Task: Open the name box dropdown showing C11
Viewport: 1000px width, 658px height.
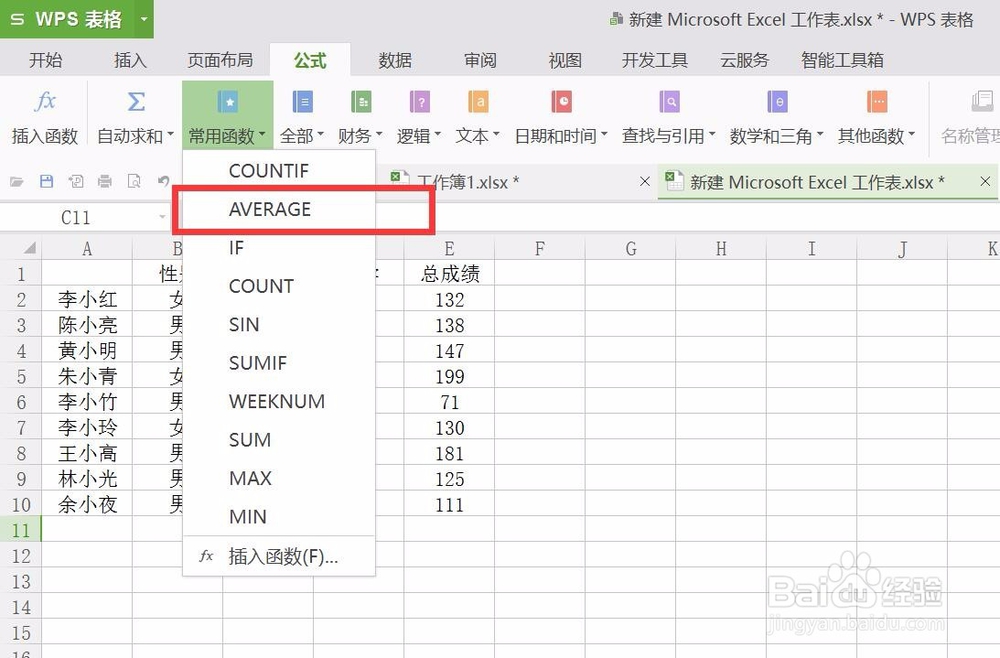Action: [163, 217]
